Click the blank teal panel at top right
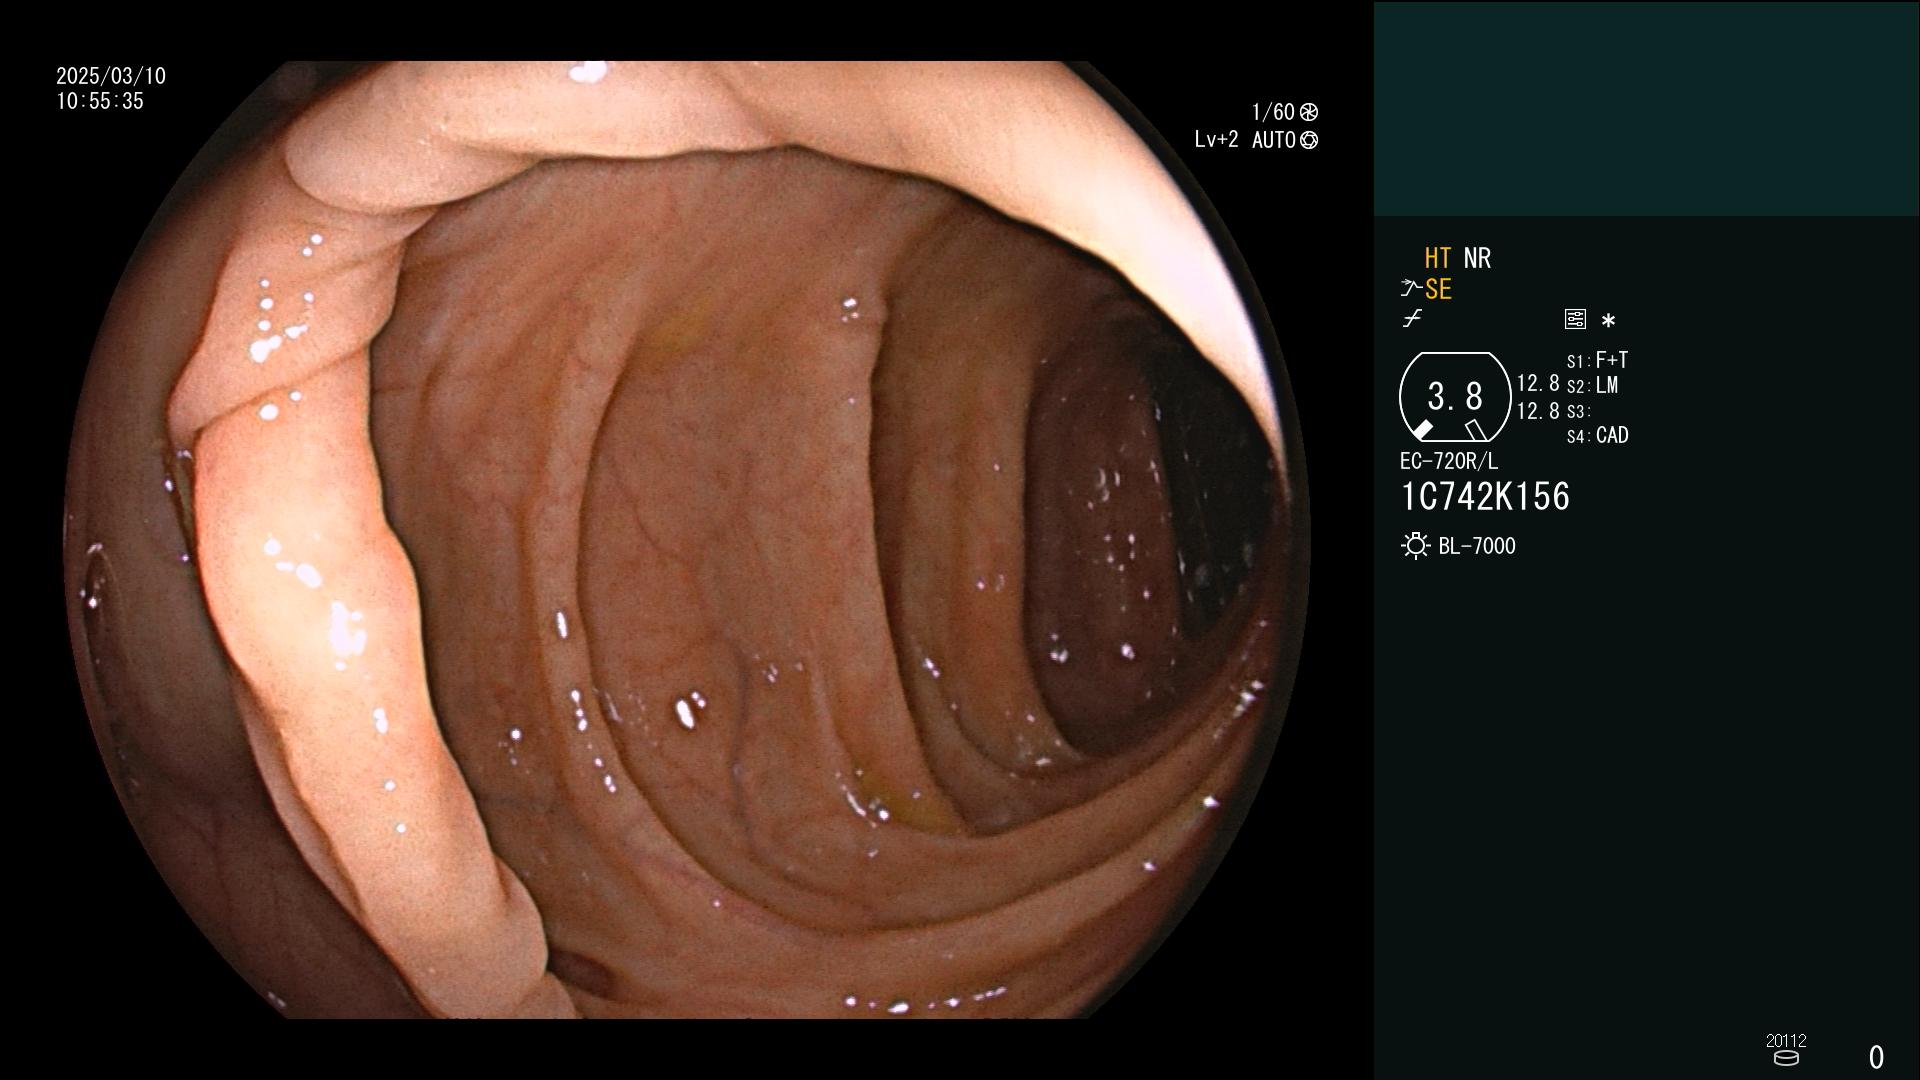1920x1080 pixels. pos(1646,108)
